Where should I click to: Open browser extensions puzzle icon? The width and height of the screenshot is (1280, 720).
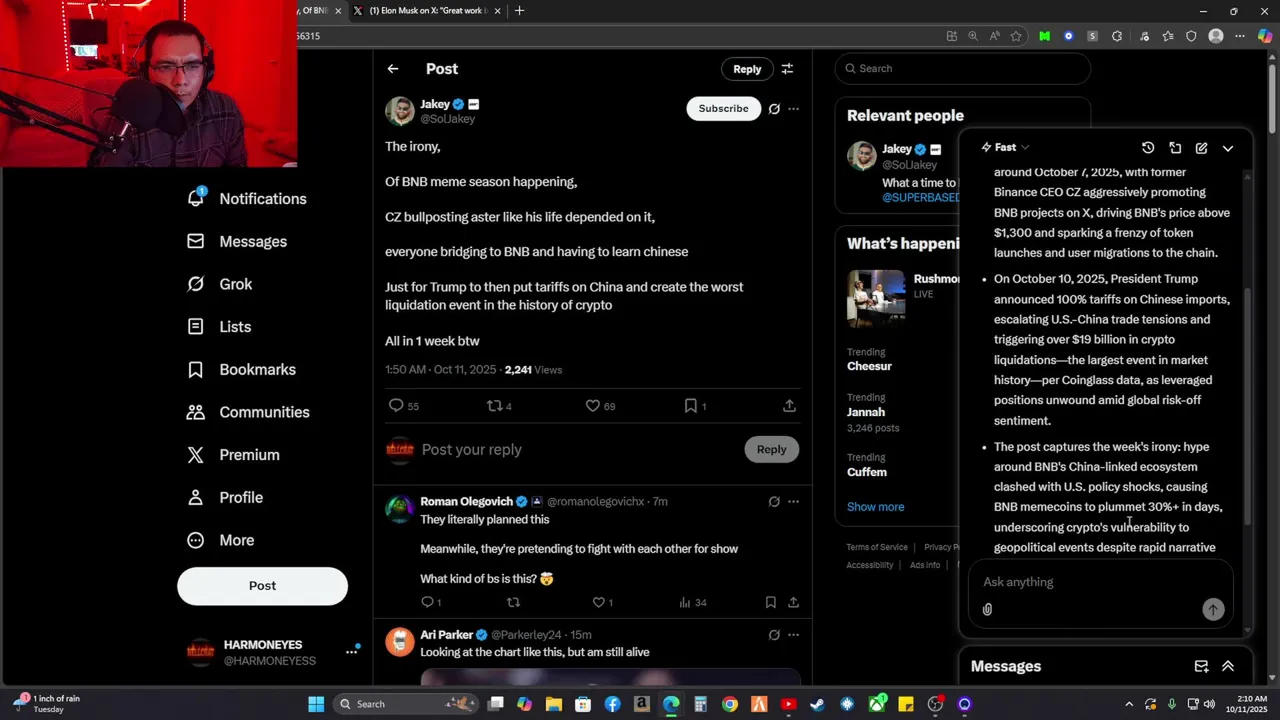pos(1117,36)
